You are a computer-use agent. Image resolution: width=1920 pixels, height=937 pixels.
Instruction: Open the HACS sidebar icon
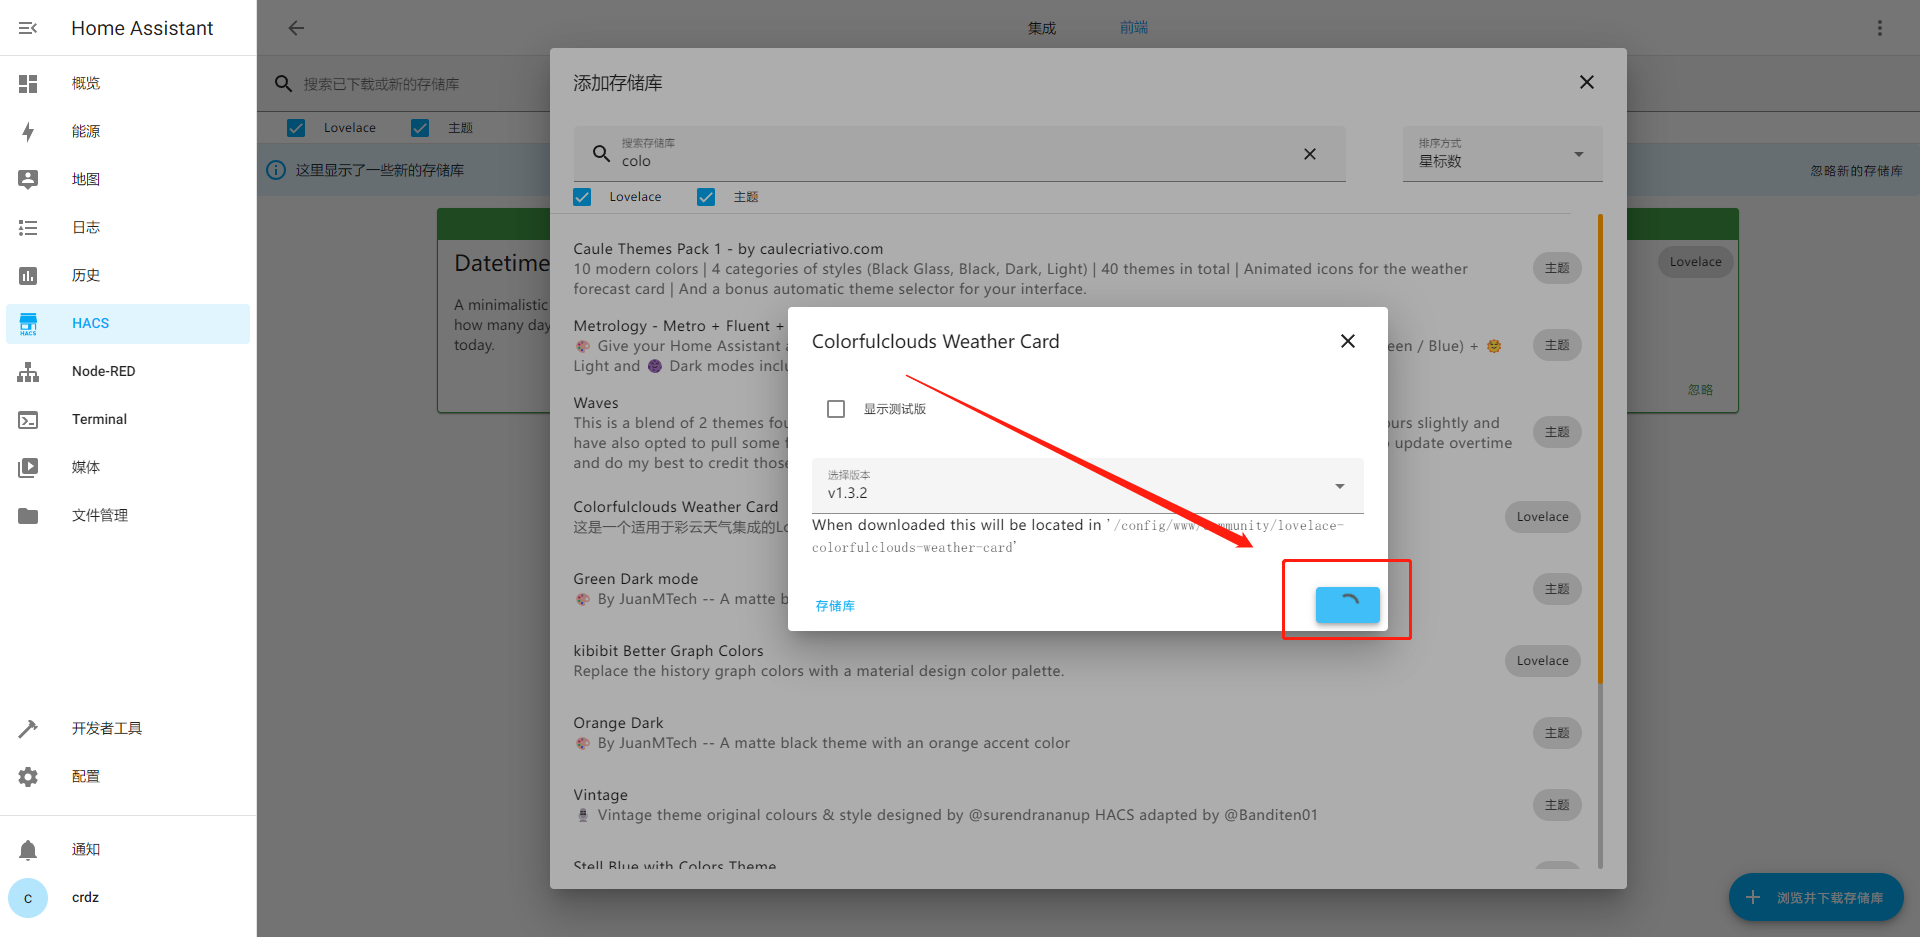[28, 323]
